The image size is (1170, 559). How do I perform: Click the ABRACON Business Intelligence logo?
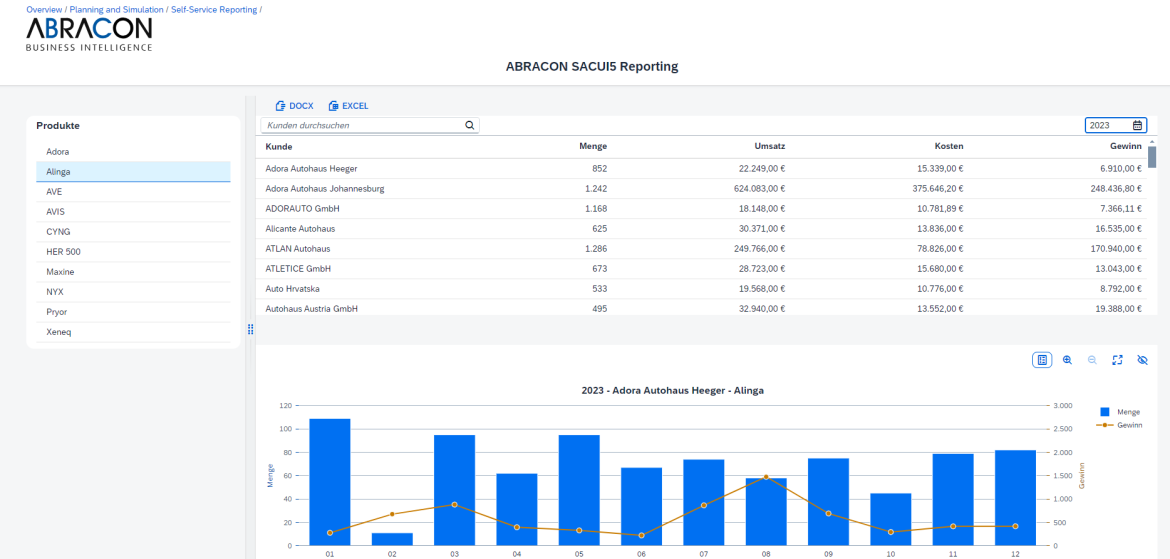89,33
